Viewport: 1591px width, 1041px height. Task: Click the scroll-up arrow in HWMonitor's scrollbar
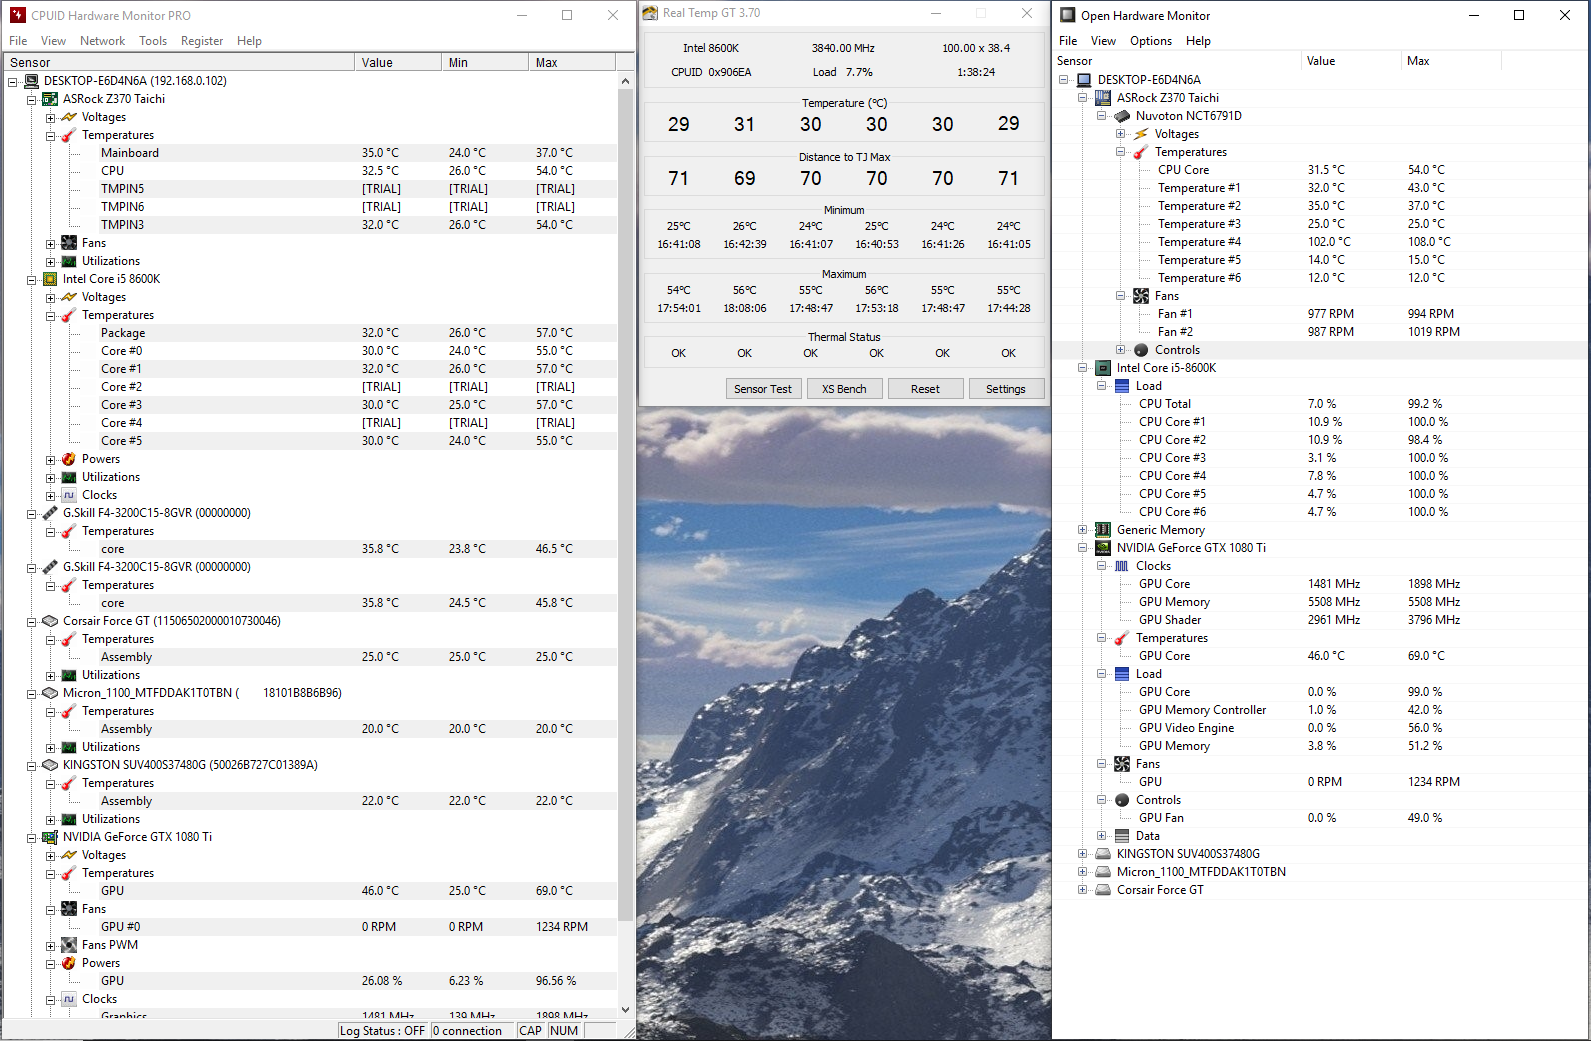pyautogui.click(x=625, y=81)
